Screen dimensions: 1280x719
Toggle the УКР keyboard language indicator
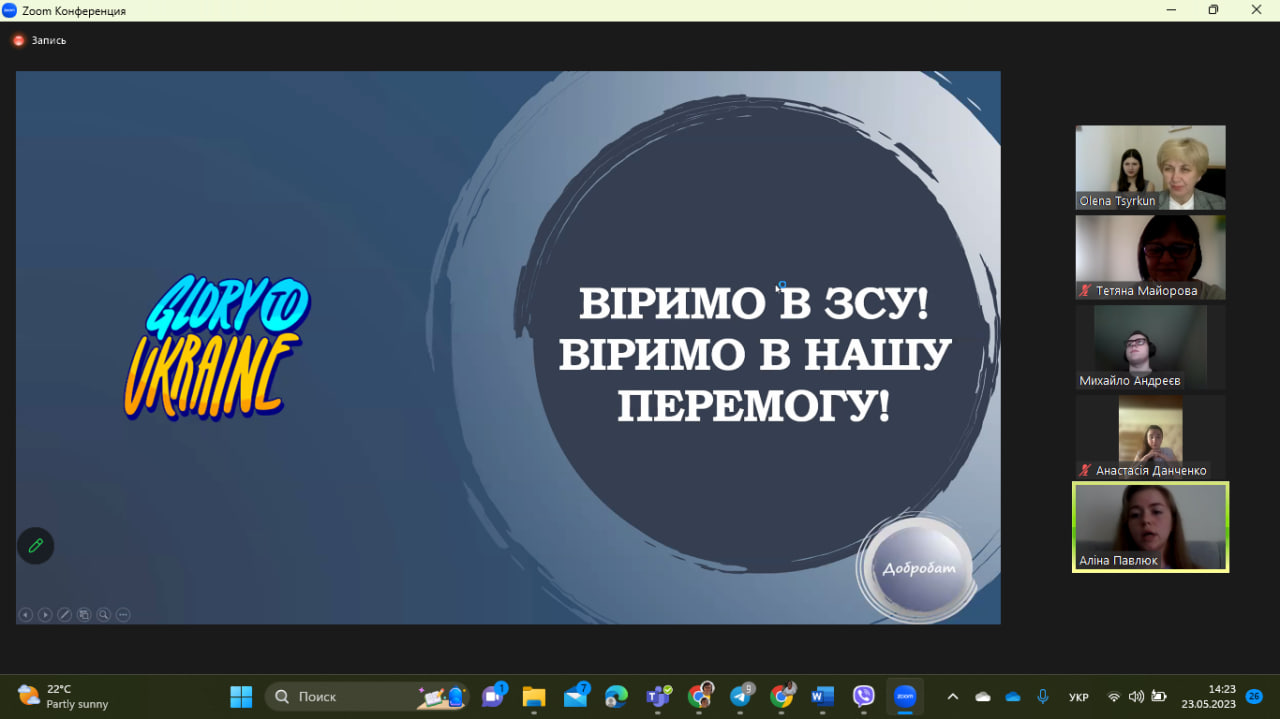pos(1079,697)
